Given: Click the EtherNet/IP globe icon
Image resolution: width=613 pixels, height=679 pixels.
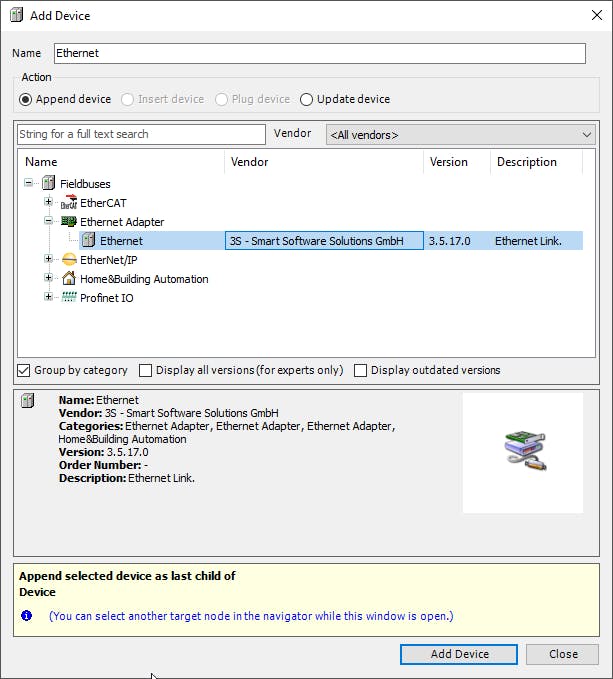Looking at the screenshot, I should 69,259.
